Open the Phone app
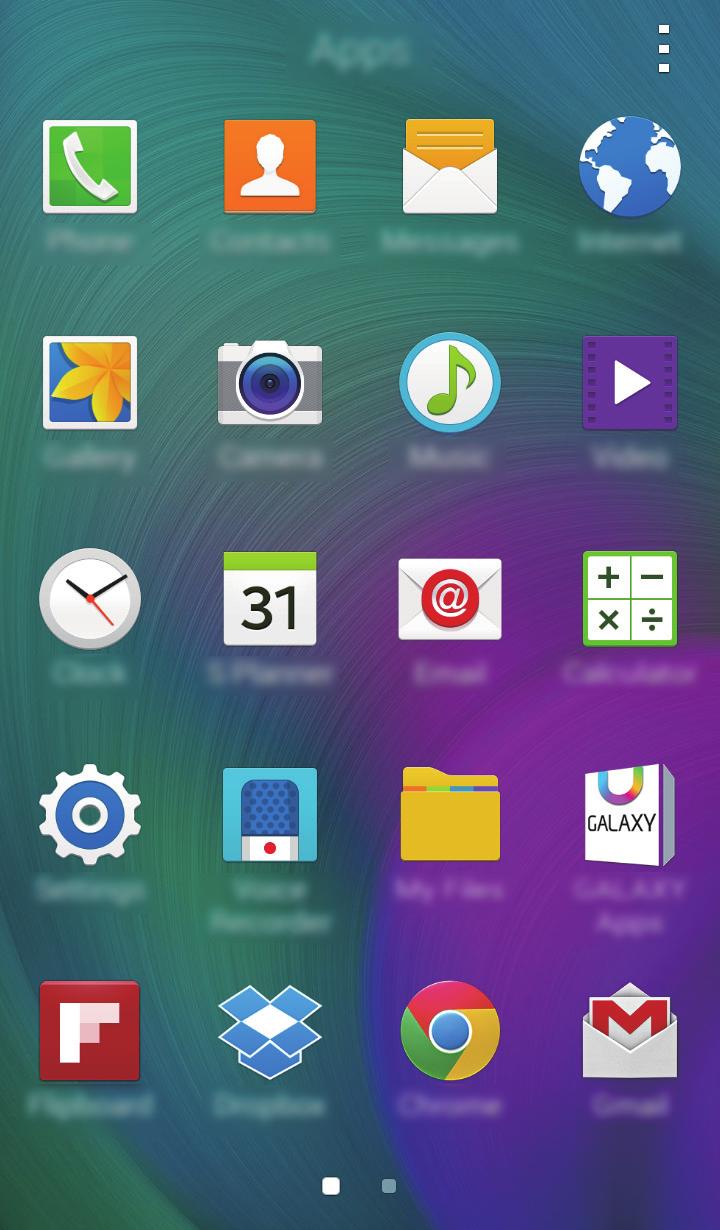 (90, 166)
